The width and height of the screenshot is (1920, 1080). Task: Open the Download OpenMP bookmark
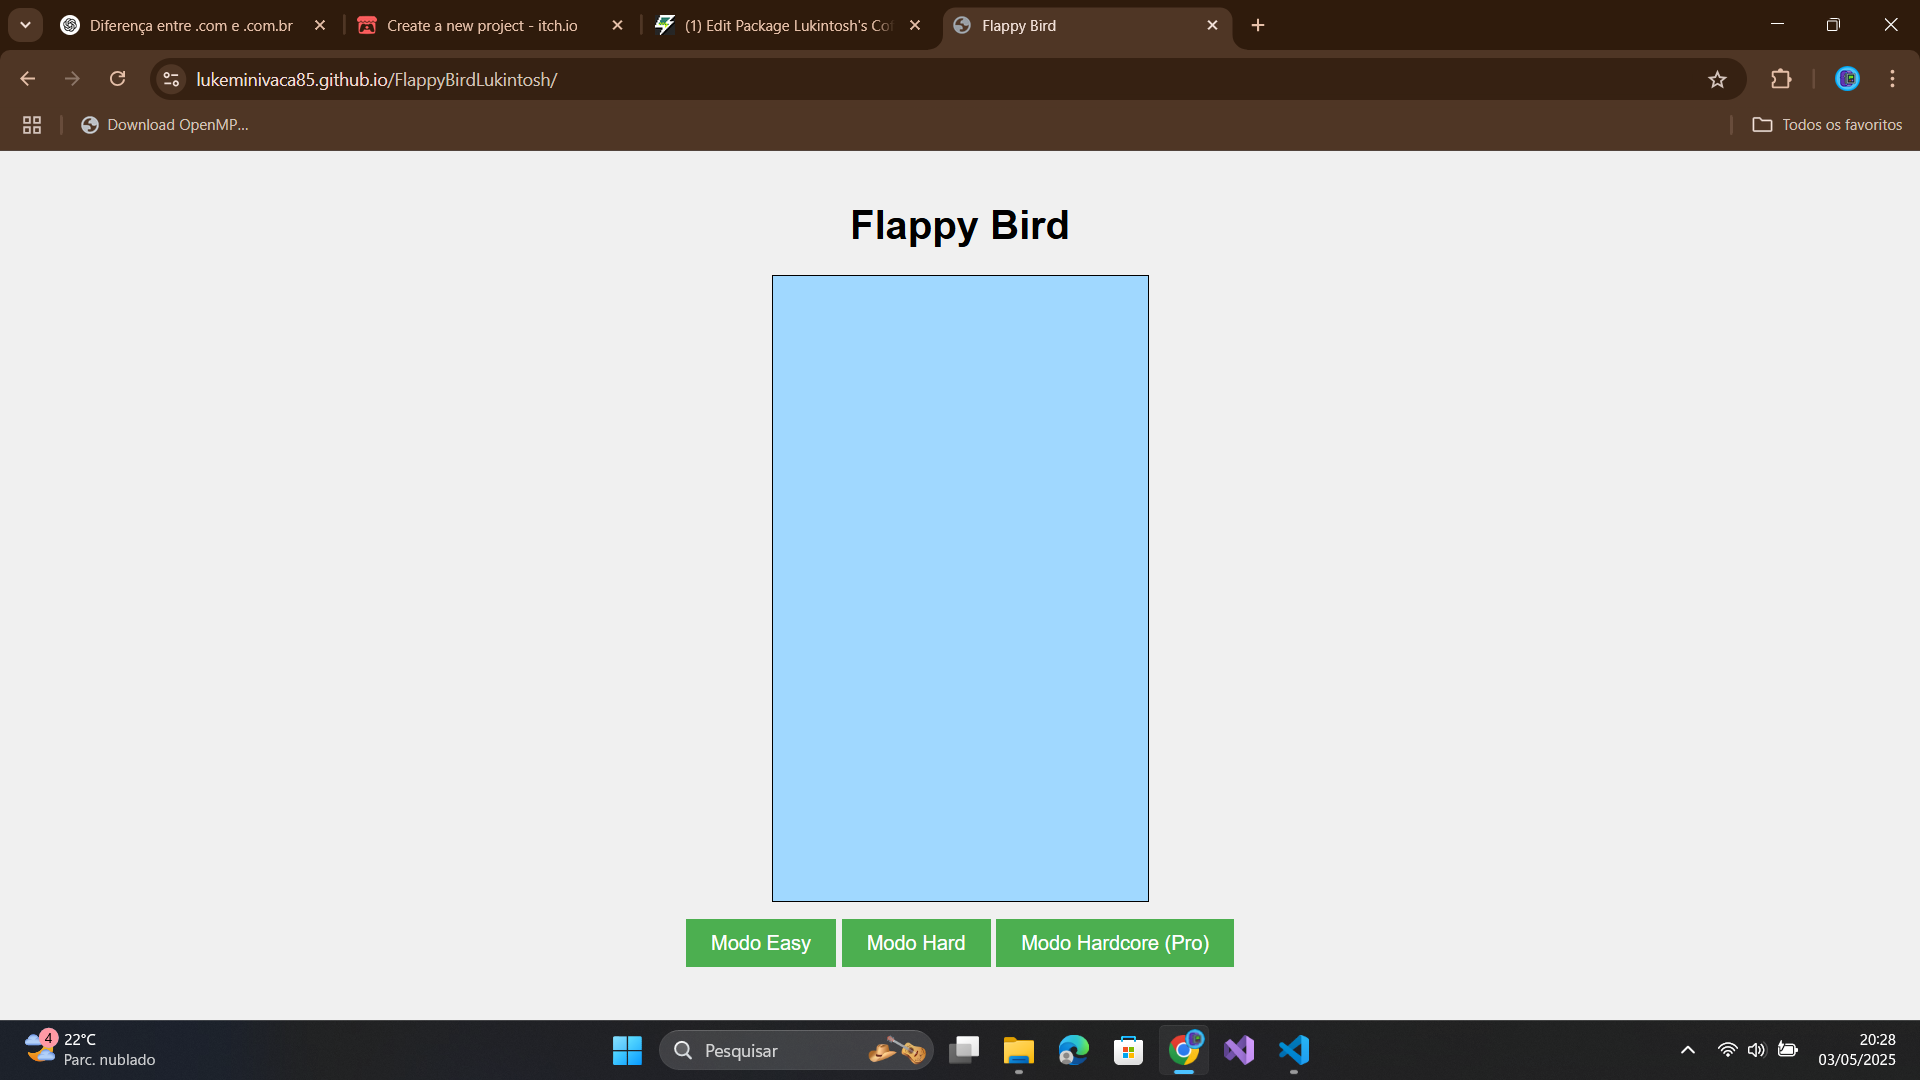pos(165,125)
